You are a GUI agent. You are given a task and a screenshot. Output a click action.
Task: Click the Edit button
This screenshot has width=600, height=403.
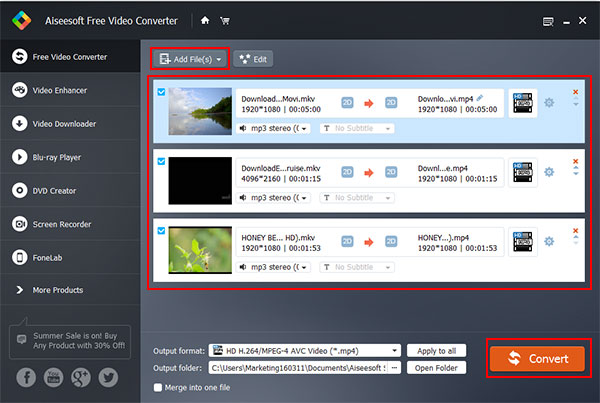point(253,59)
